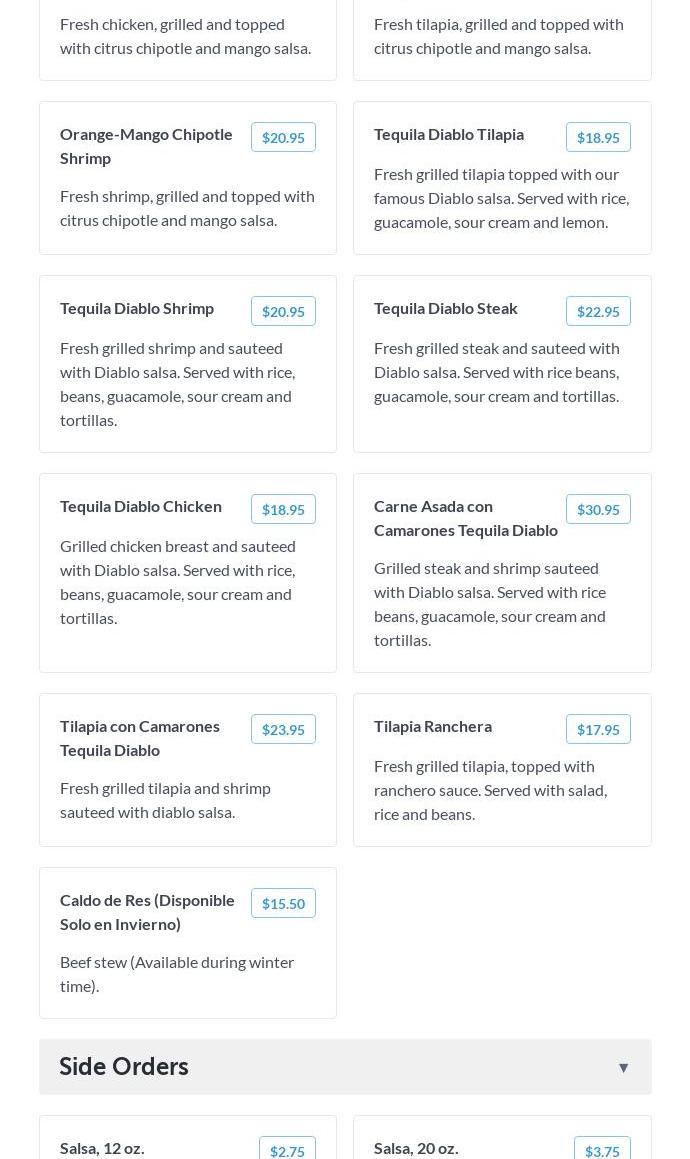This screenshot has height=1159, width=690.
Task: Click the $22.95 Tequila Diablo Steak price
Action: (x=598, y=312)
